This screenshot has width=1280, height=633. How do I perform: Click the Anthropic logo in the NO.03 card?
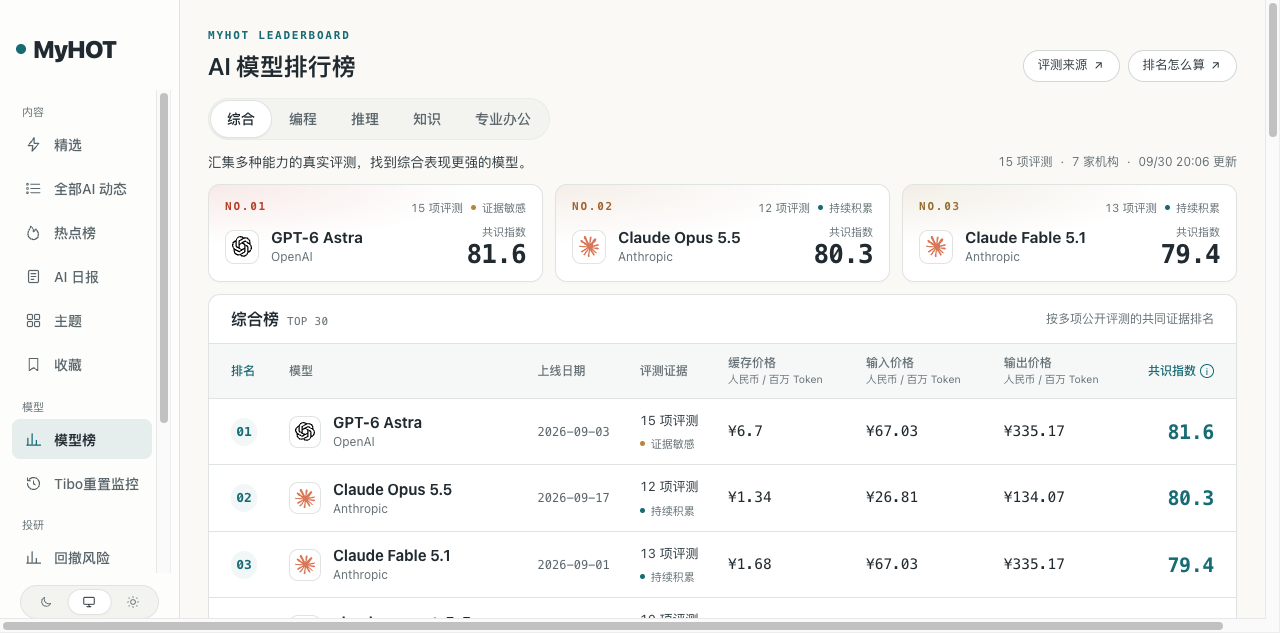936,247
